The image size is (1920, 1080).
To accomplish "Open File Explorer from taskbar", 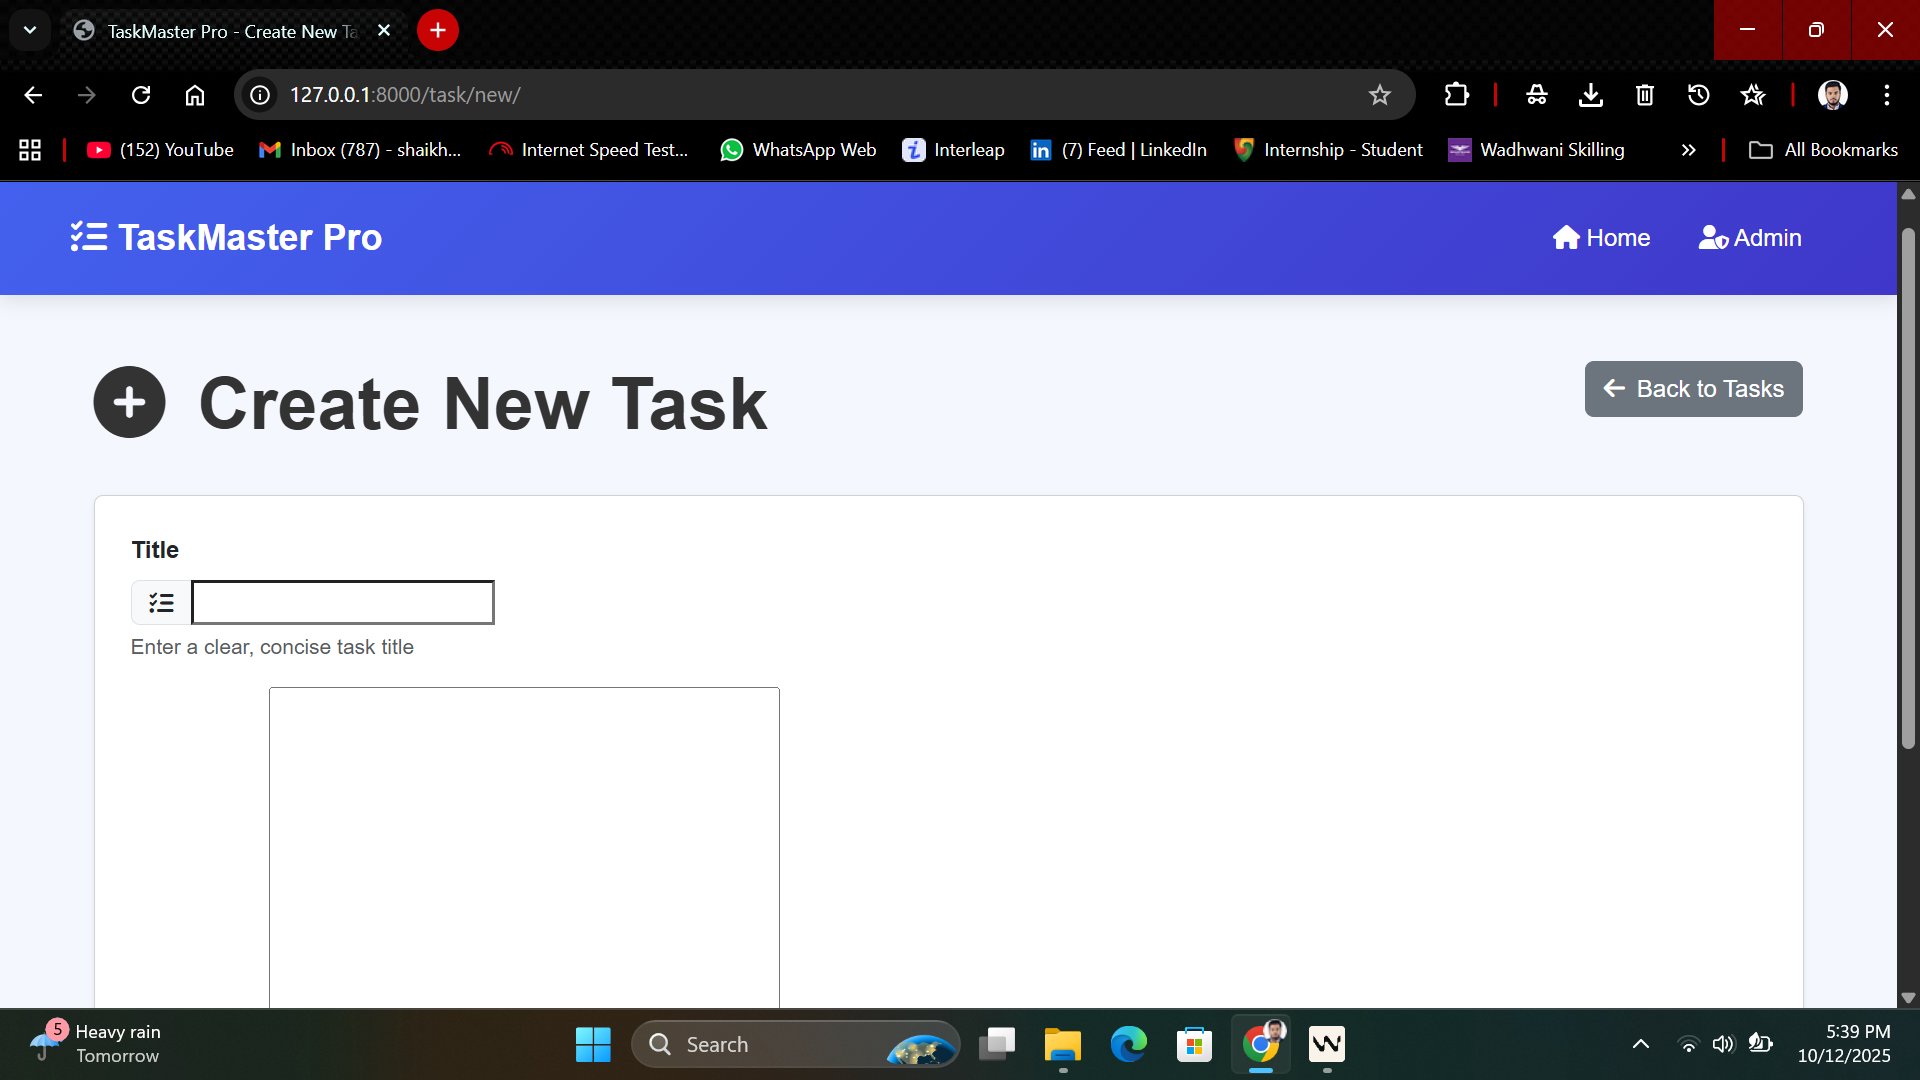I will tap(1063, 1045).
